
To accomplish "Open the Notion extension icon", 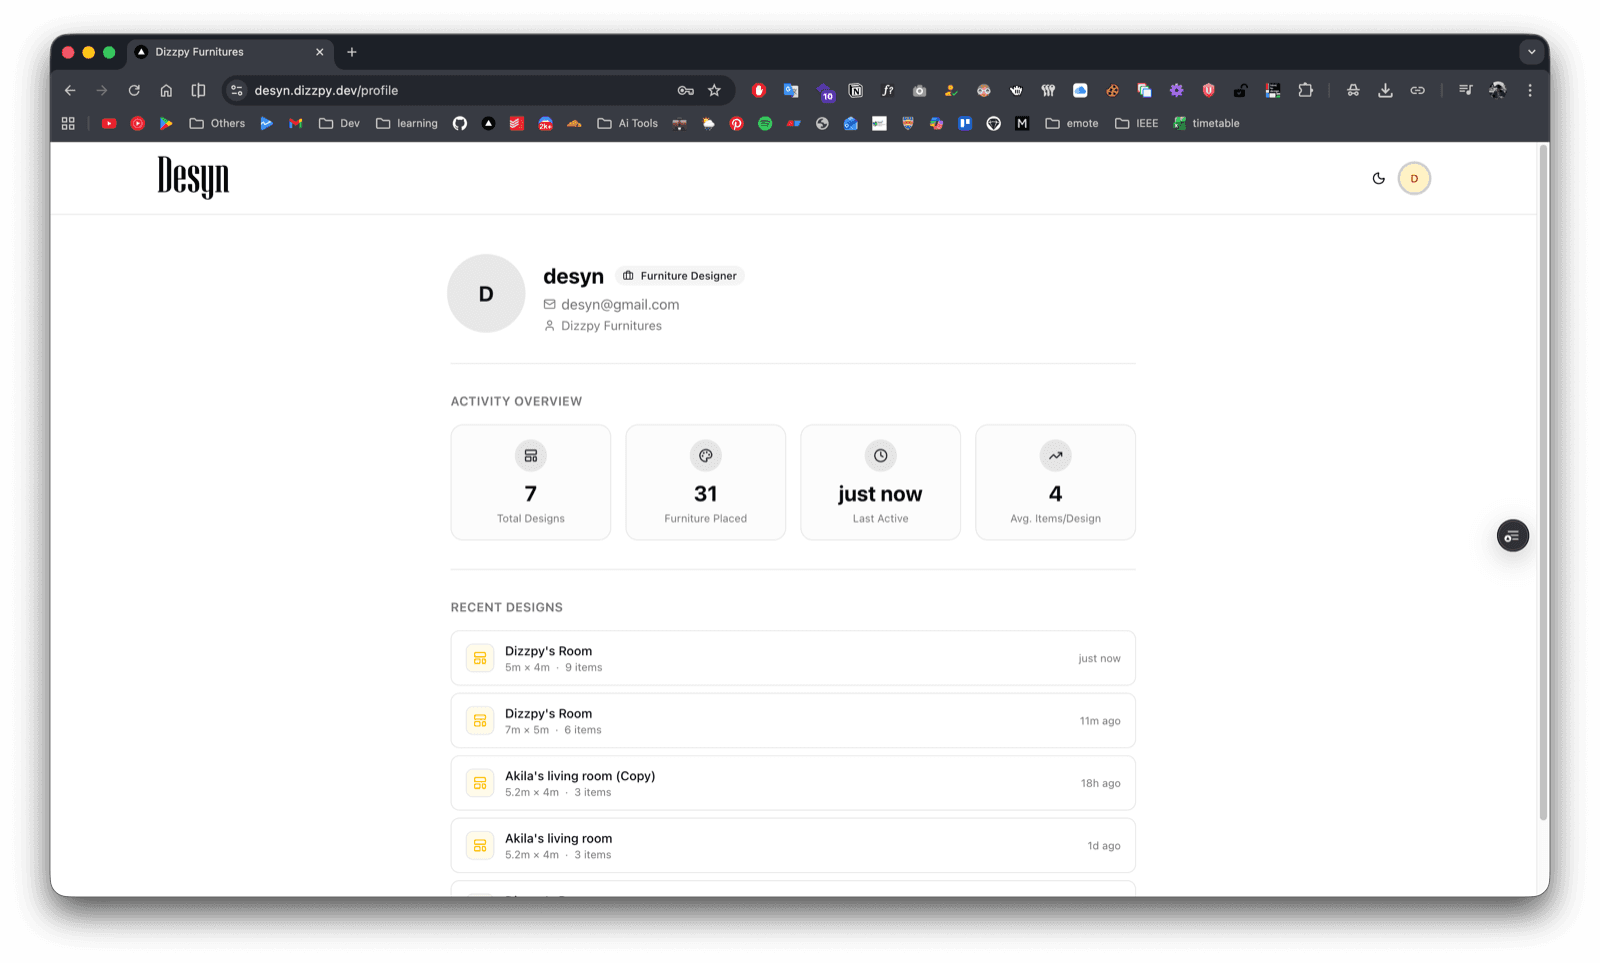I will [x=856, y=90].
